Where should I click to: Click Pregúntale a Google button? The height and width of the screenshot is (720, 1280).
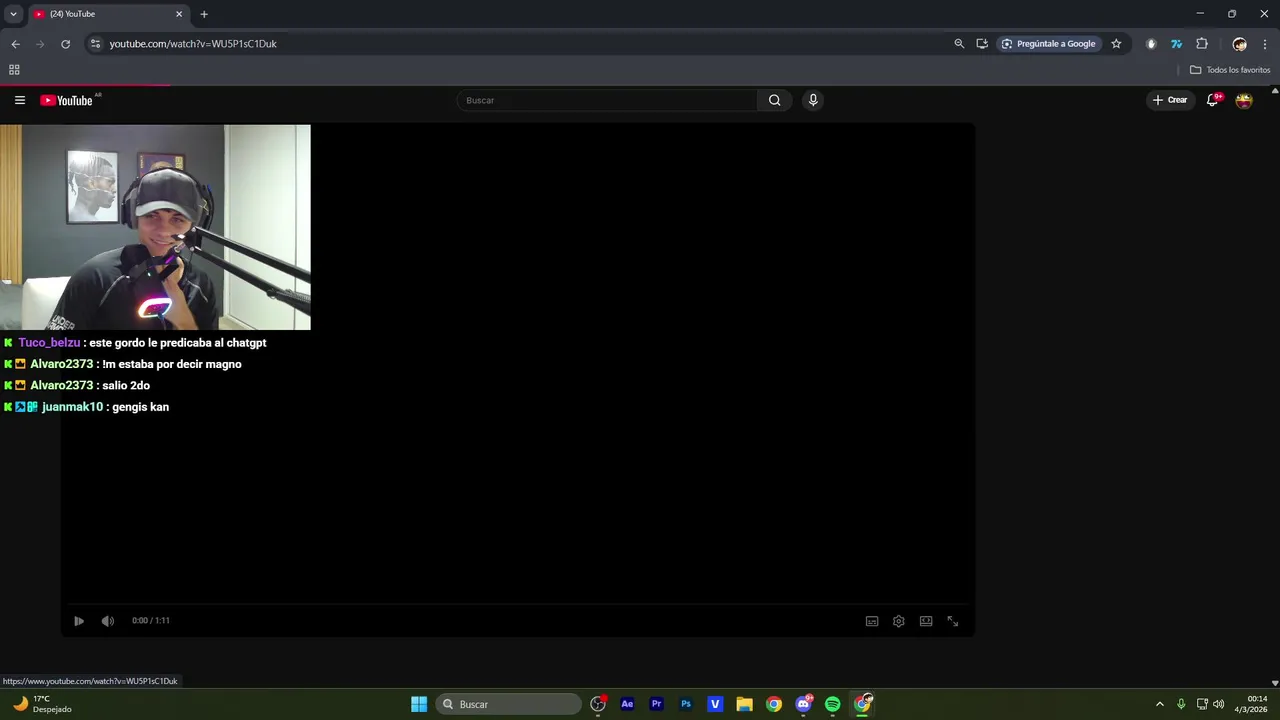point(1048,44)
